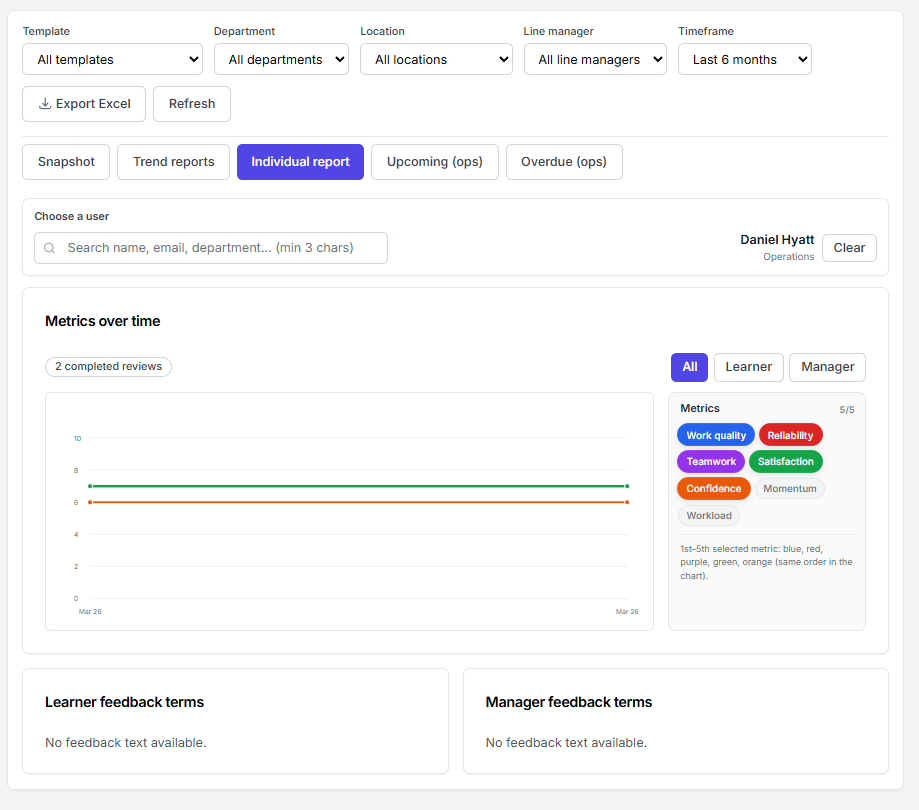The image size is (919, 810).
Task: Click the magnifier icon in user search
Action: coord(50,248)
